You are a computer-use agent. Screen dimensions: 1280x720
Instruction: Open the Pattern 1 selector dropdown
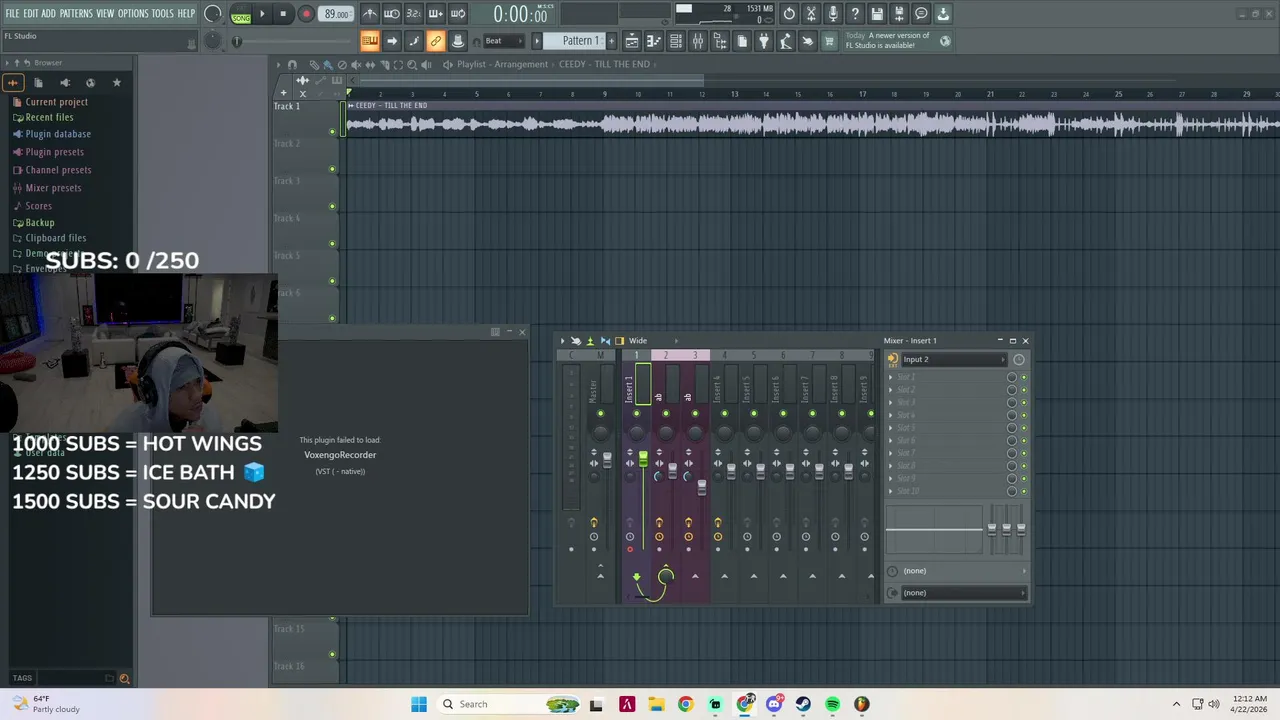580,41
